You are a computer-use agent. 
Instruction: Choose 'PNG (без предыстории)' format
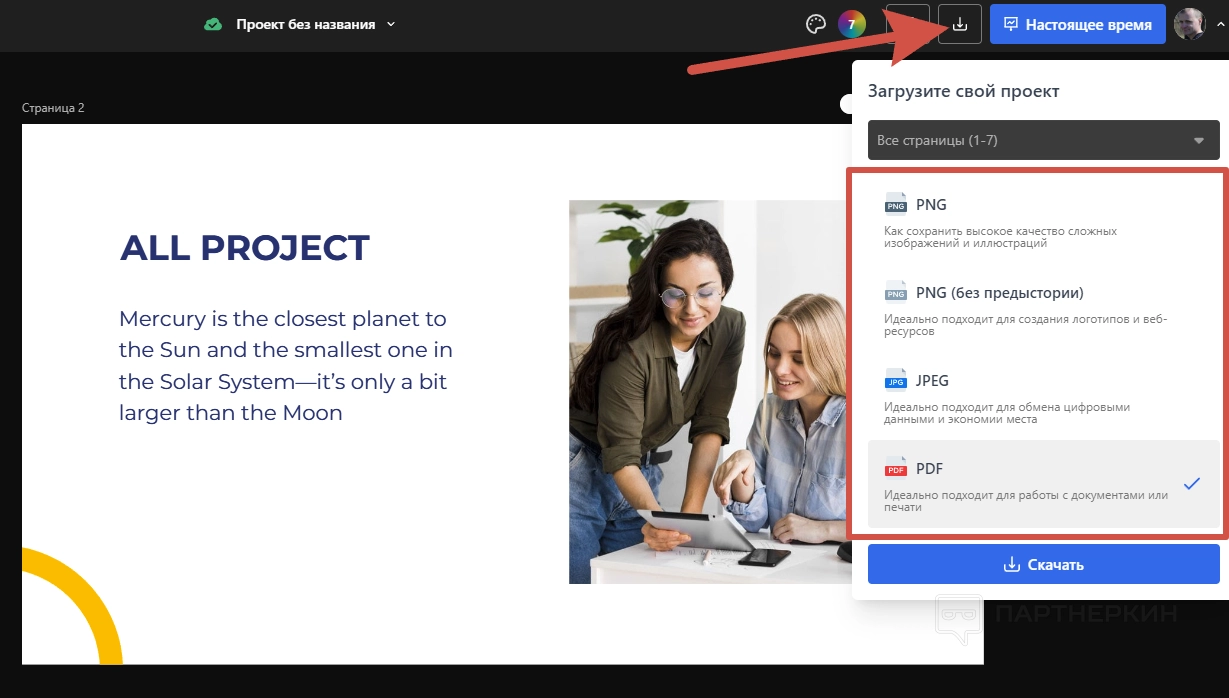tap(1044, 308)
